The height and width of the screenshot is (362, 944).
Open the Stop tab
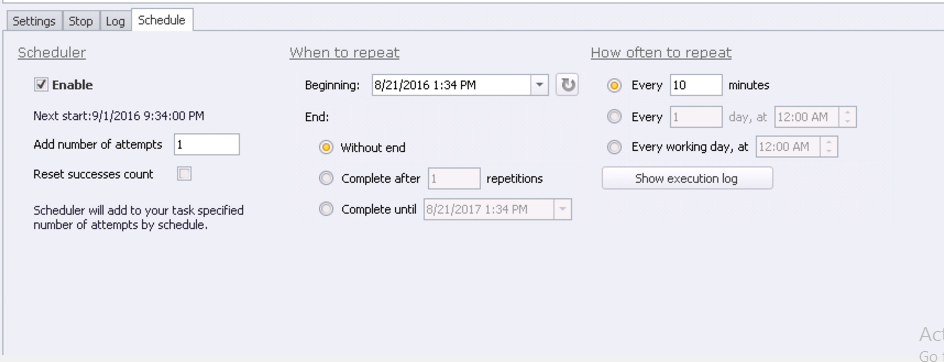[x=81, y=21]
